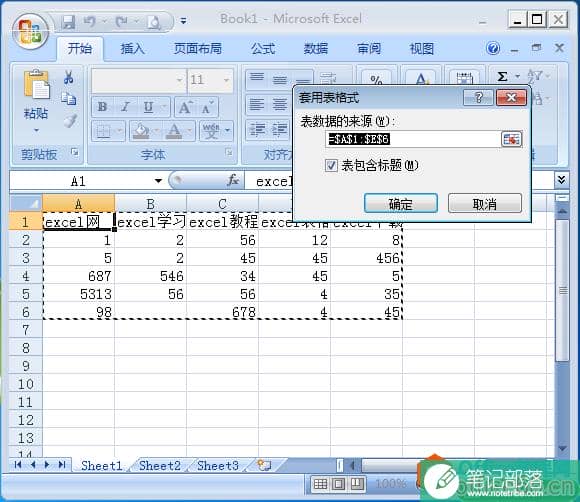Increase the indent
The image size is (580, 502).
(x=280, y=130)
